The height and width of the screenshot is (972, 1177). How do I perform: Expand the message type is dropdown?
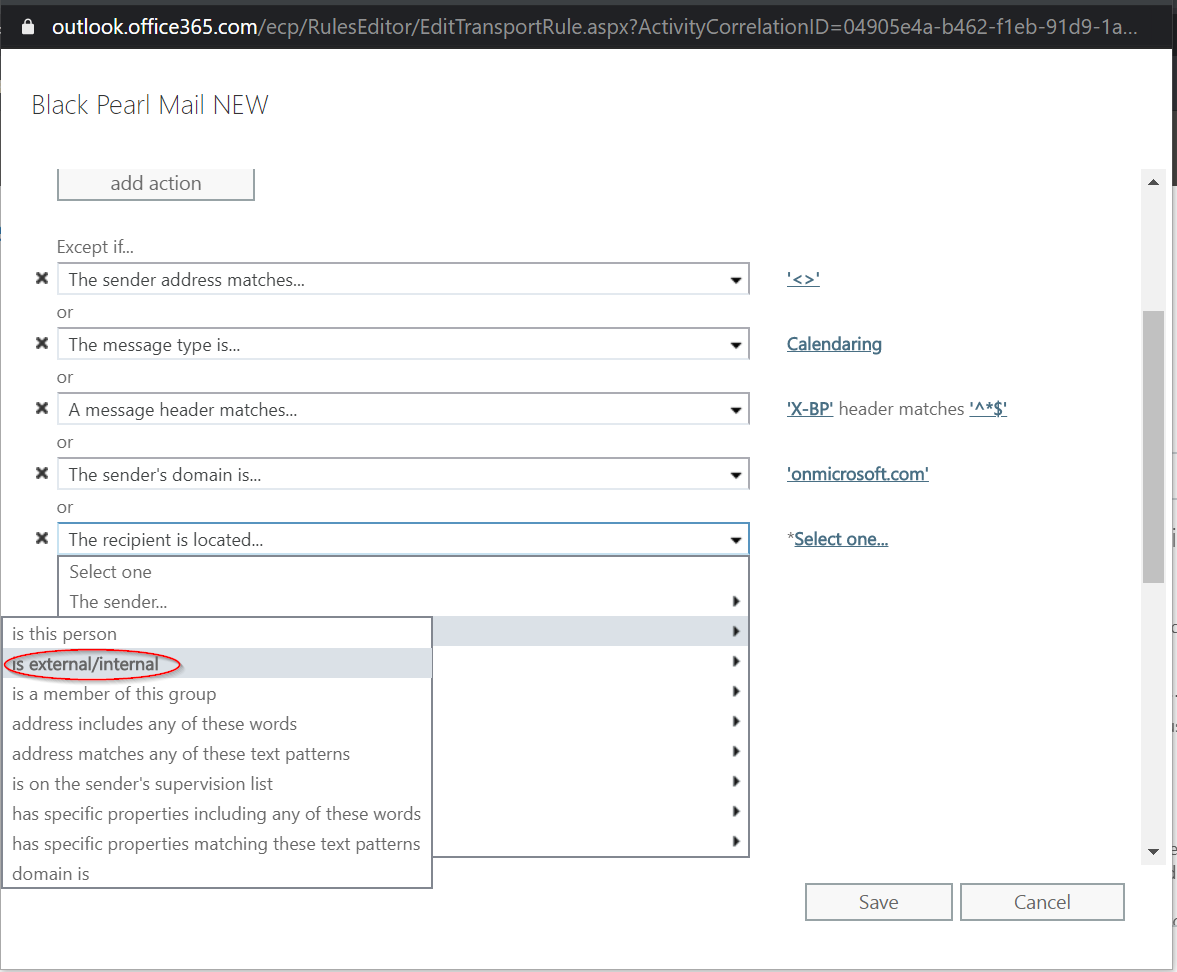click(737, 345)
